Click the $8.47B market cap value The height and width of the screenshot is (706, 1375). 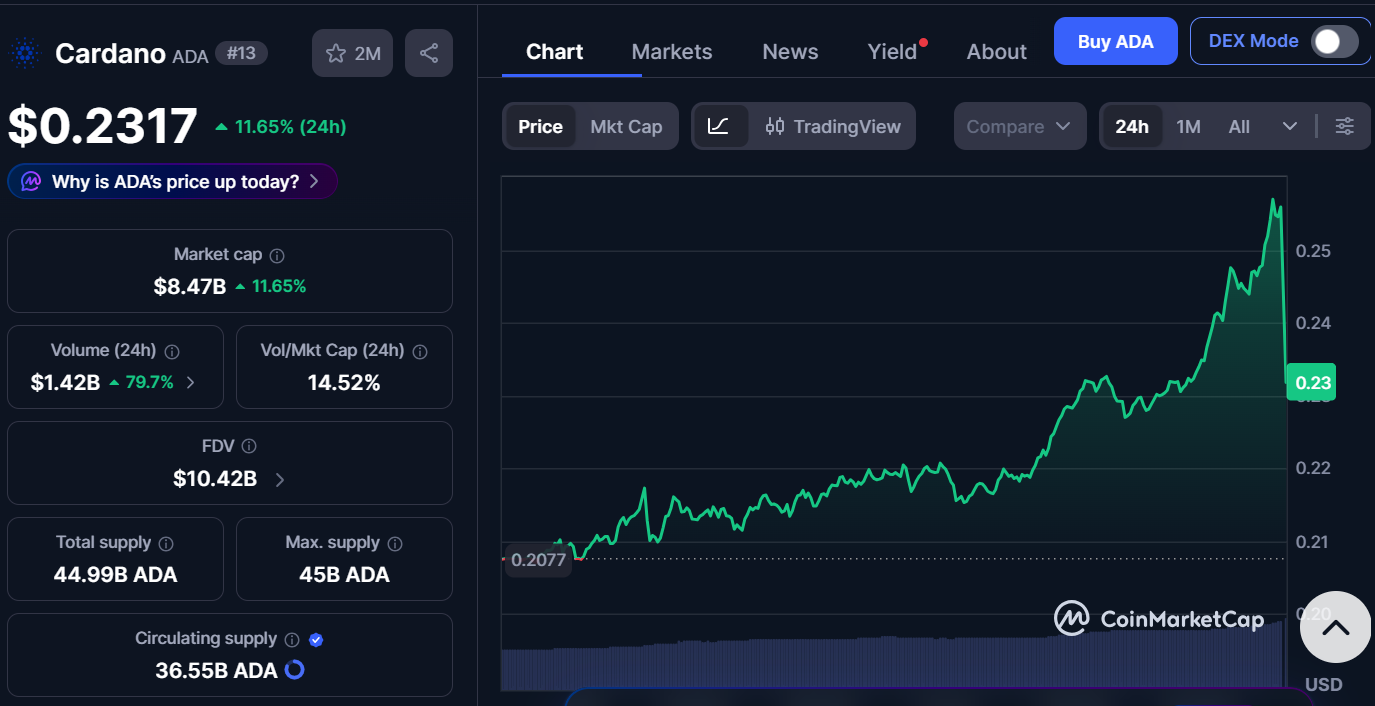[x=190, y=287]
